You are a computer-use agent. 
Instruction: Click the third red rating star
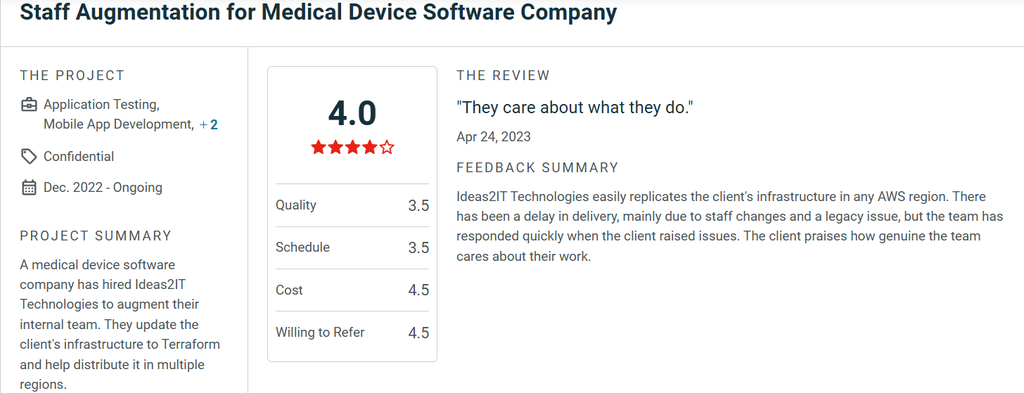tap(353, 147)
